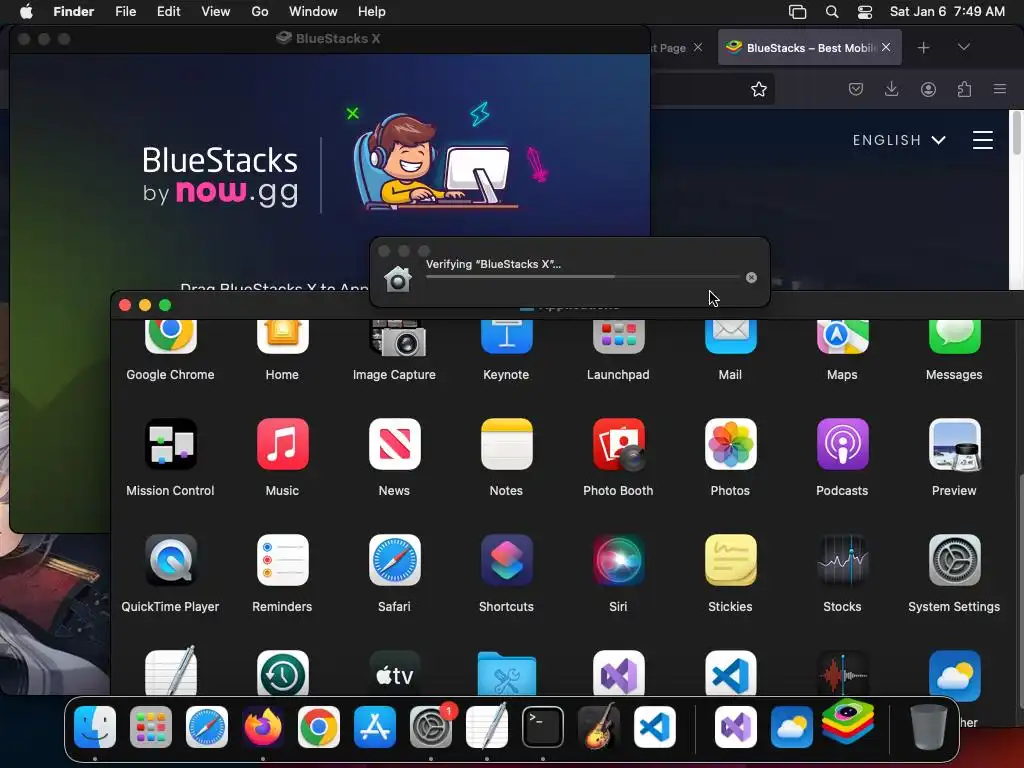Open the Help menu
Image resolution: width=1024 pixels, height=768 pixels.
click(x=372, y=12)
